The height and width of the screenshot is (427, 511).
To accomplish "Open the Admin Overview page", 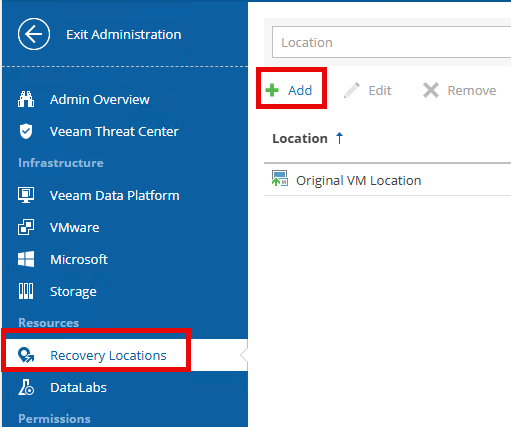I will coord(100,99).
